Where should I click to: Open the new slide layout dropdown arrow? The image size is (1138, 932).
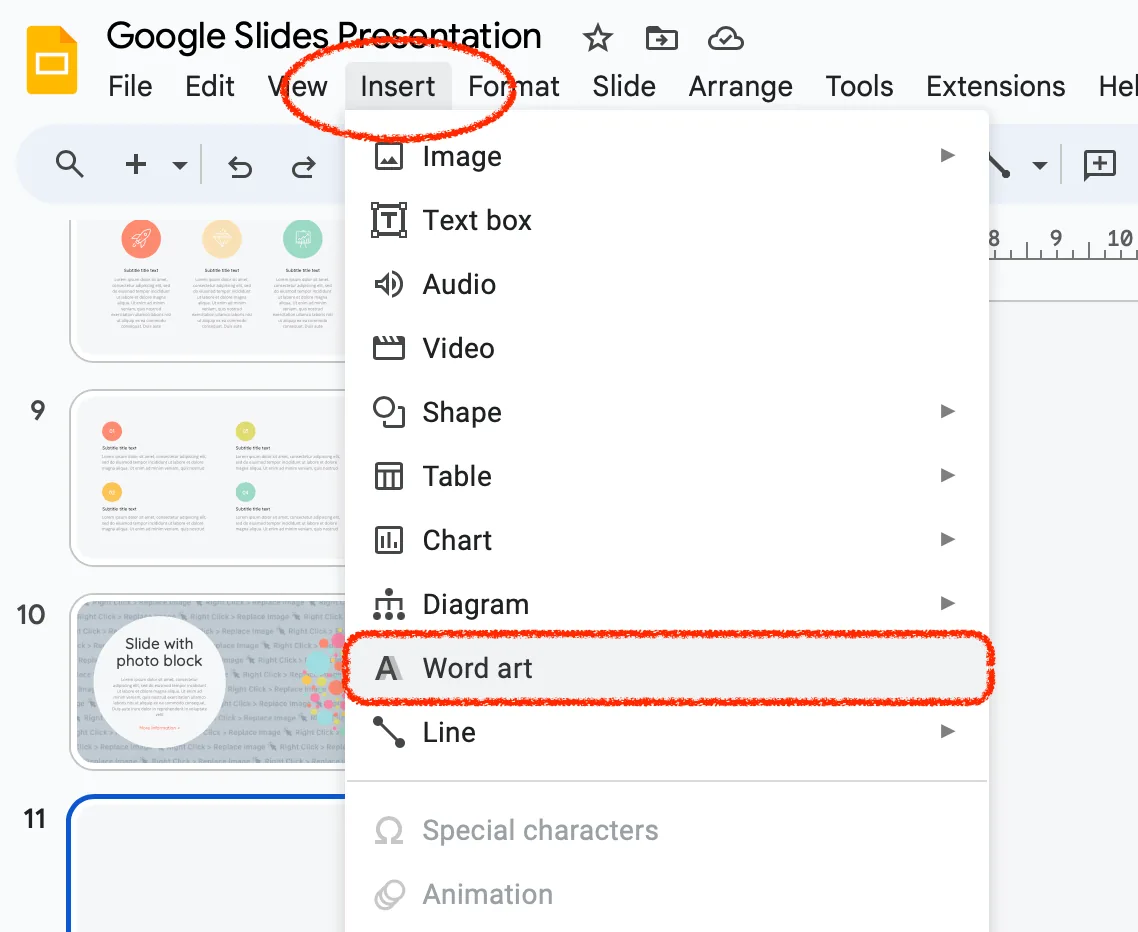[179, 165]
